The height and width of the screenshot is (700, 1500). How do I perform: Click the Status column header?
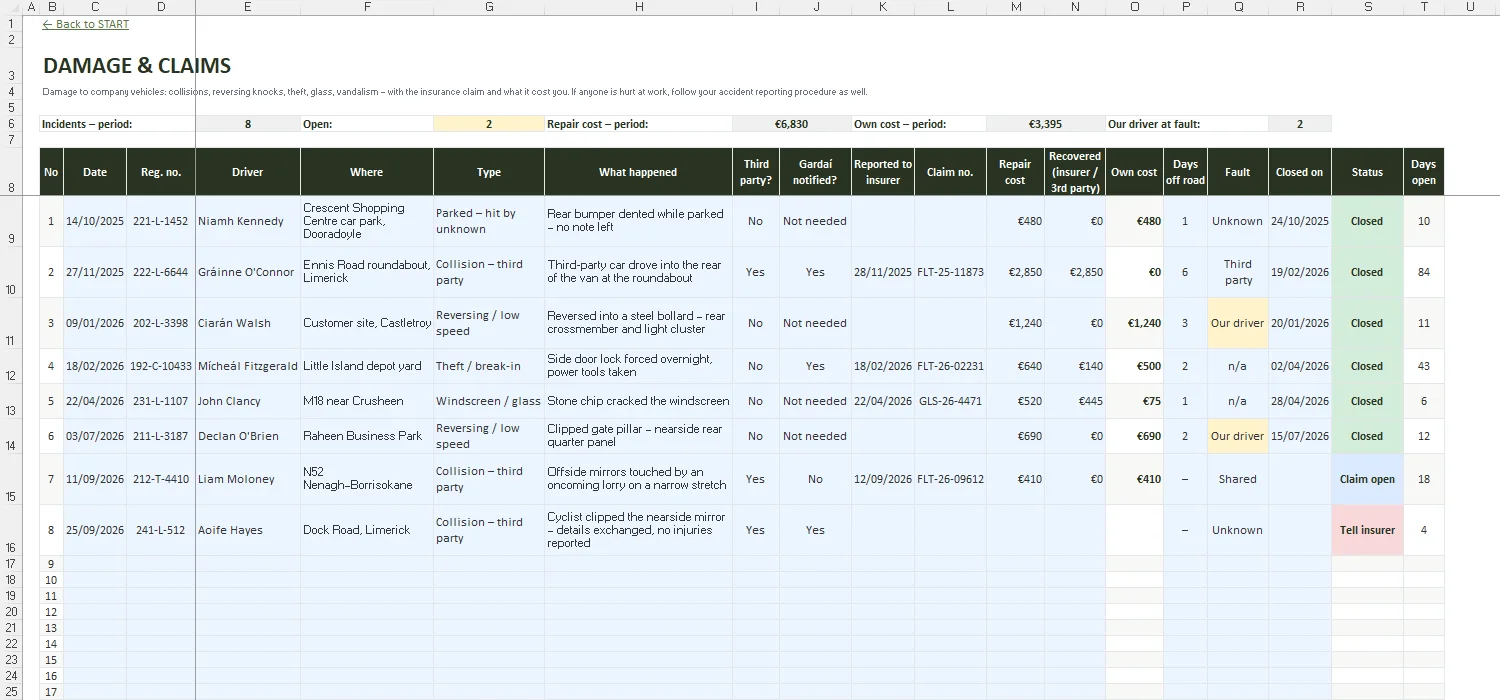pos(1367,172)
